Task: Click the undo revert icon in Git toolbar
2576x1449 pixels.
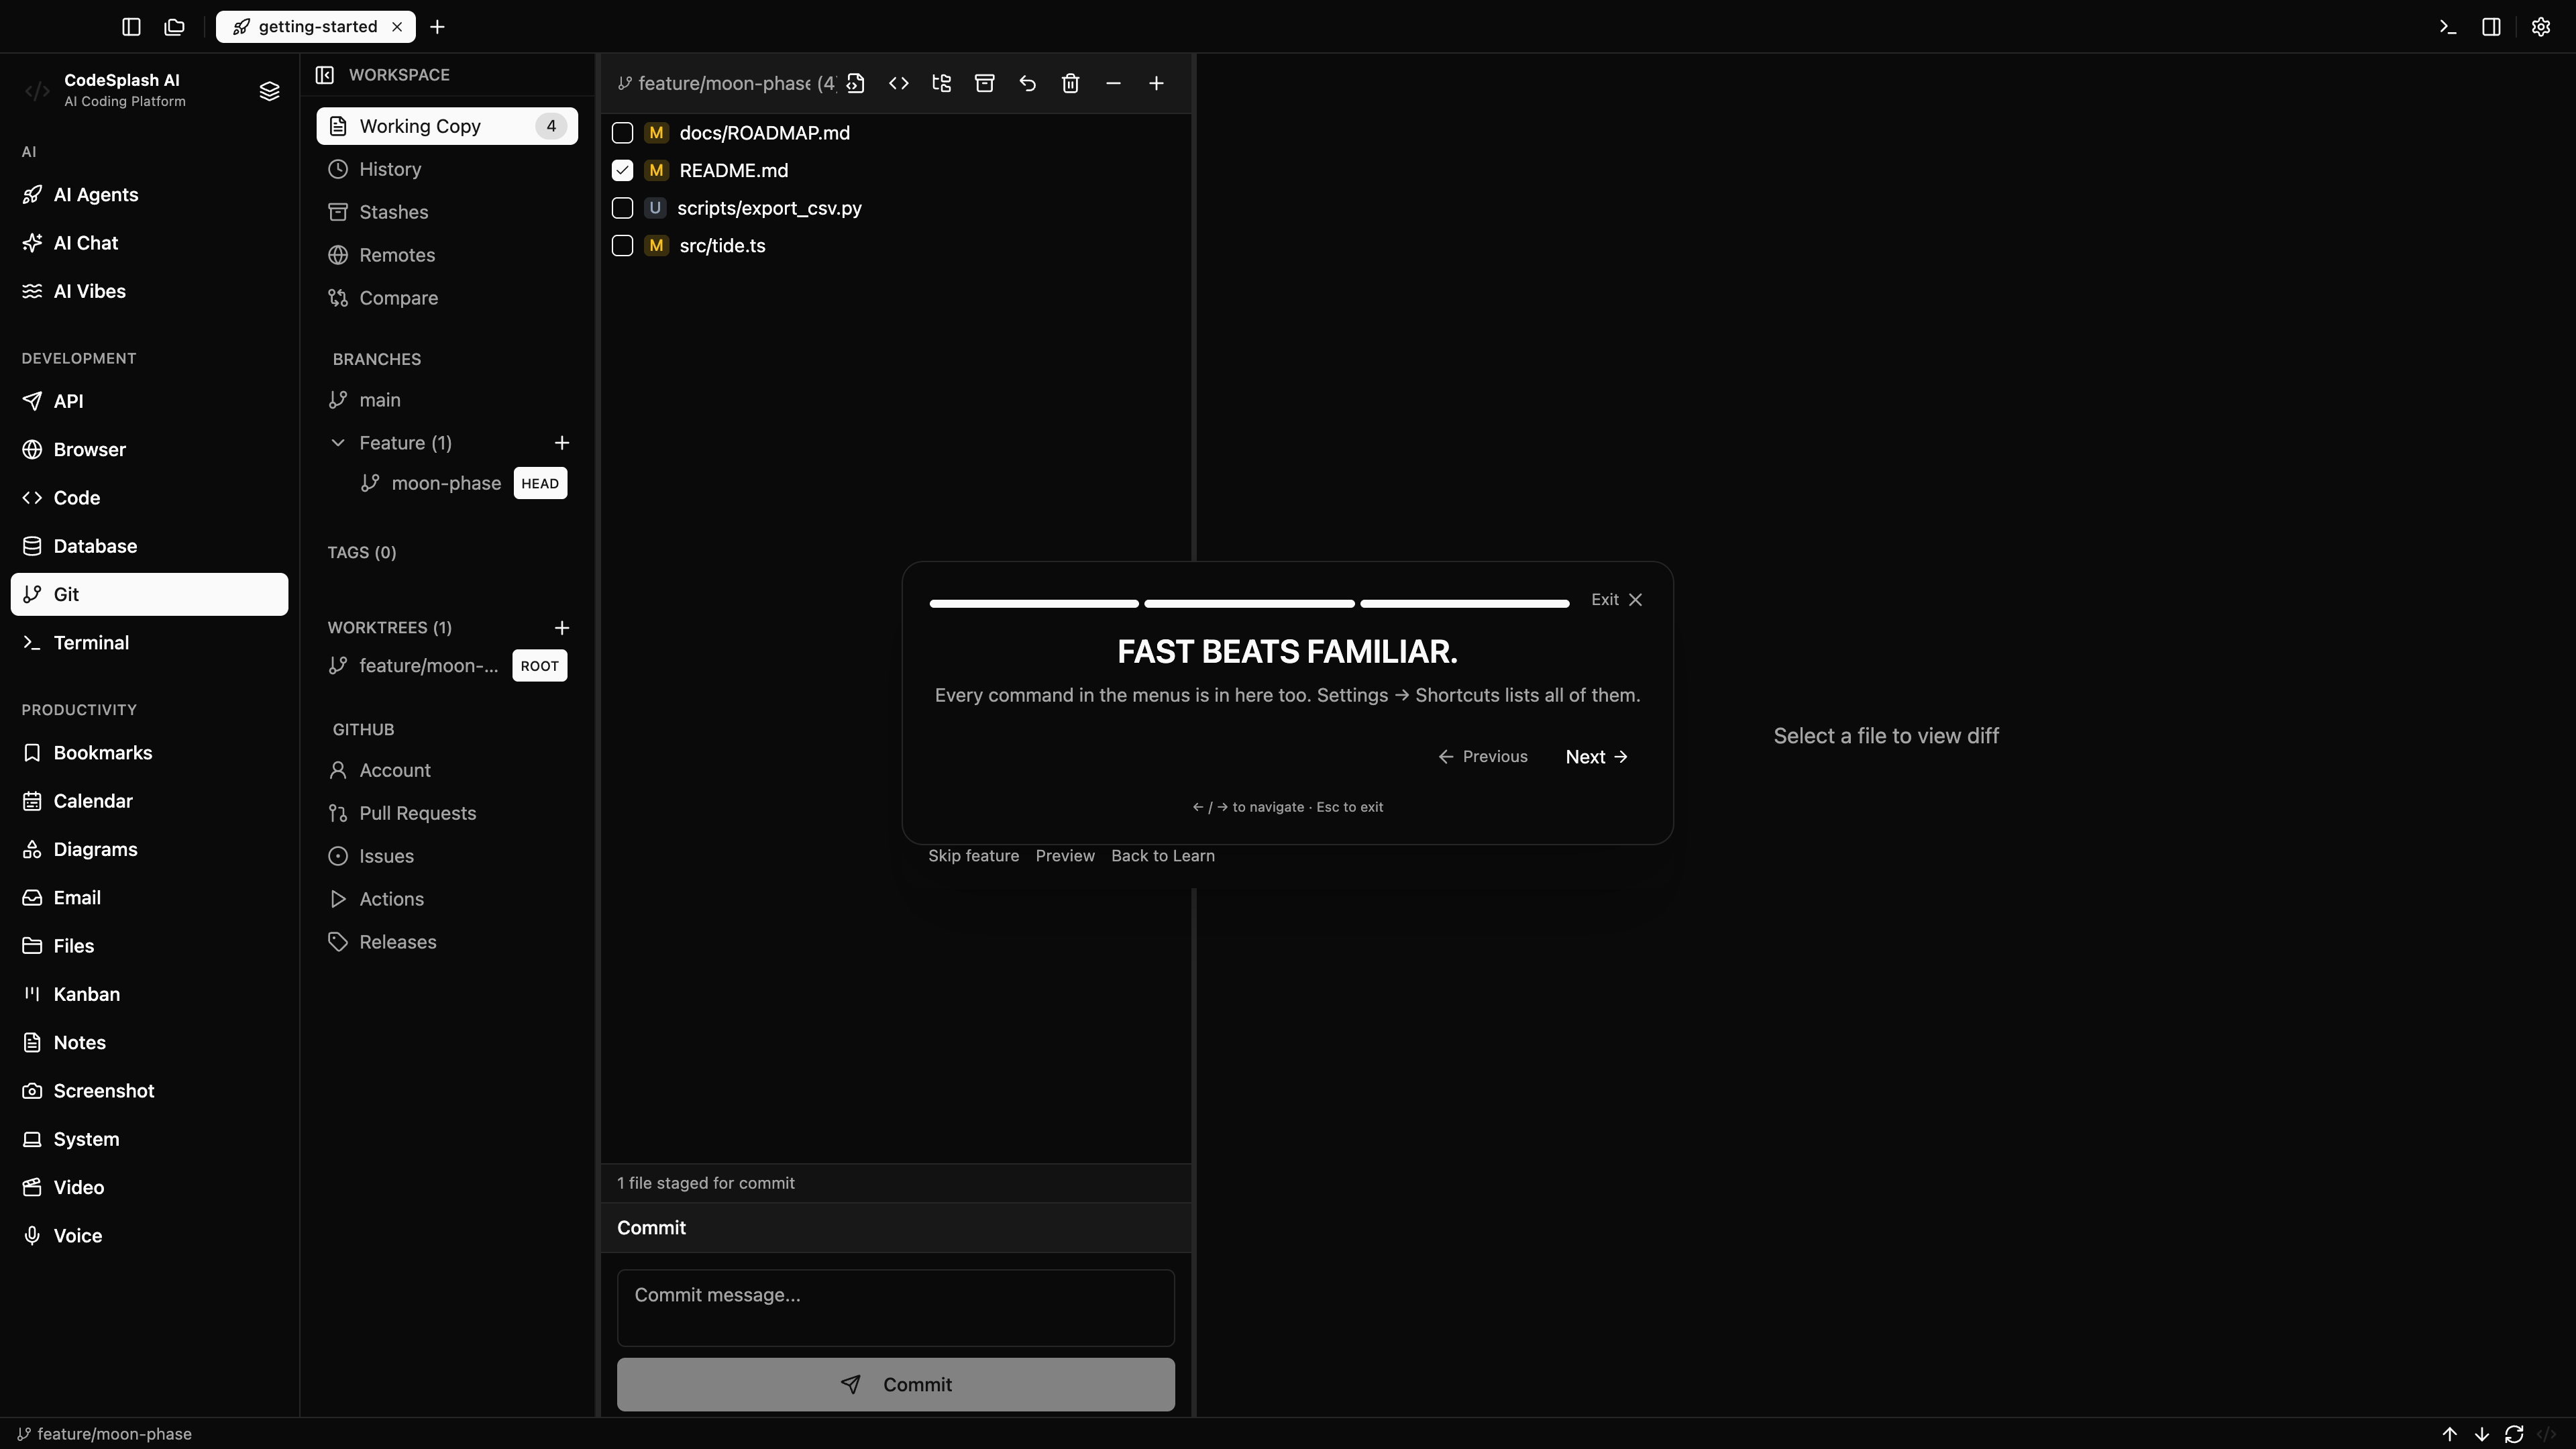Action: [x=1028, y=83]
